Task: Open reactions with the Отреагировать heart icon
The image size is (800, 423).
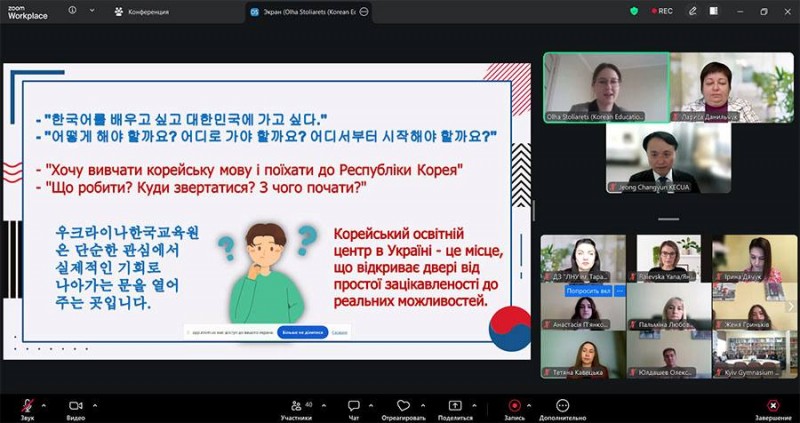Action: [x=403, y=406]
